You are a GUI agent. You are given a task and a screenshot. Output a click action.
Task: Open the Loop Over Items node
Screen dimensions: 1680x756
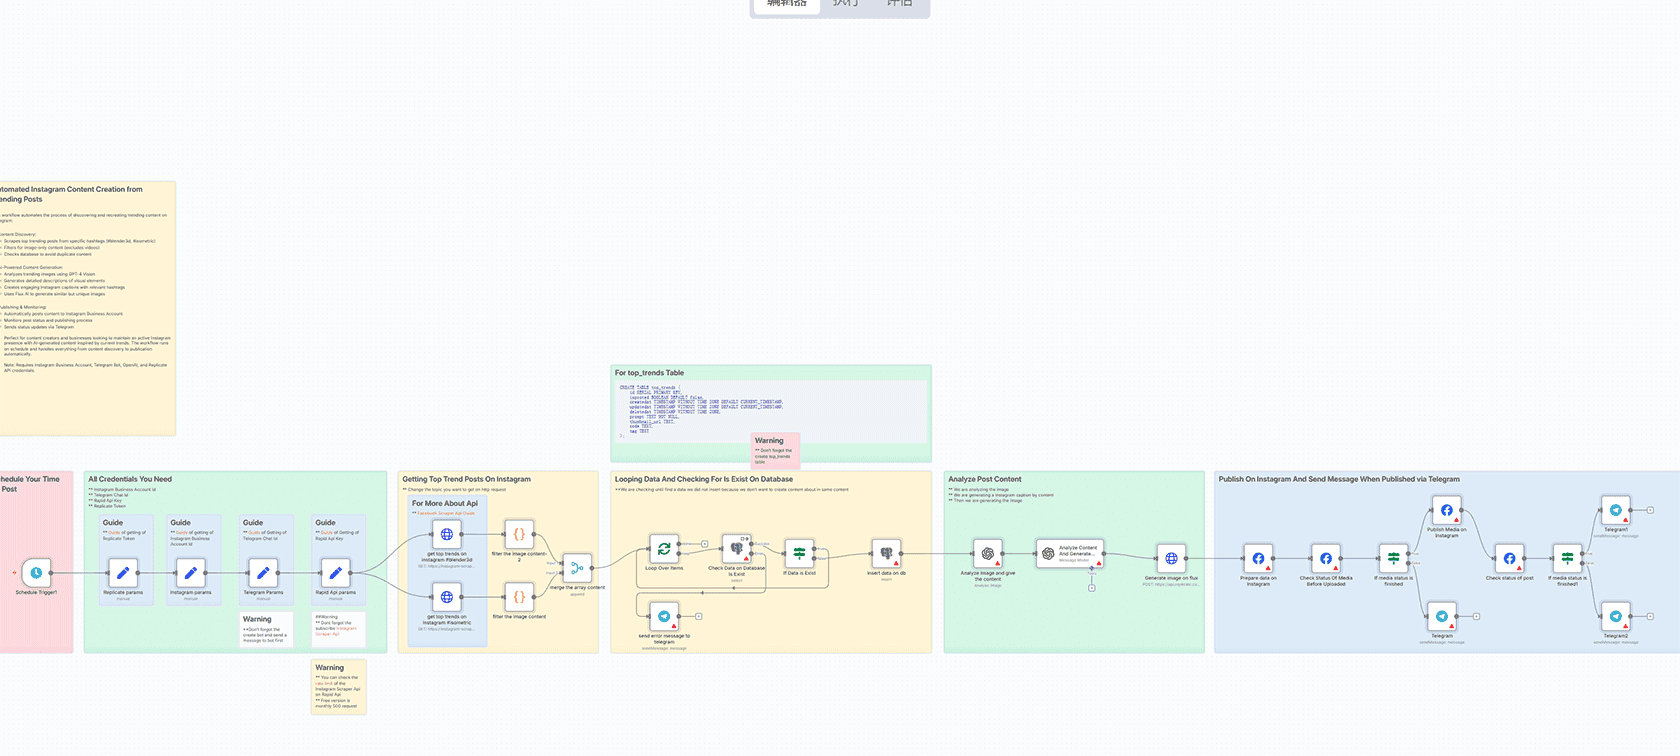click(663, 549)
